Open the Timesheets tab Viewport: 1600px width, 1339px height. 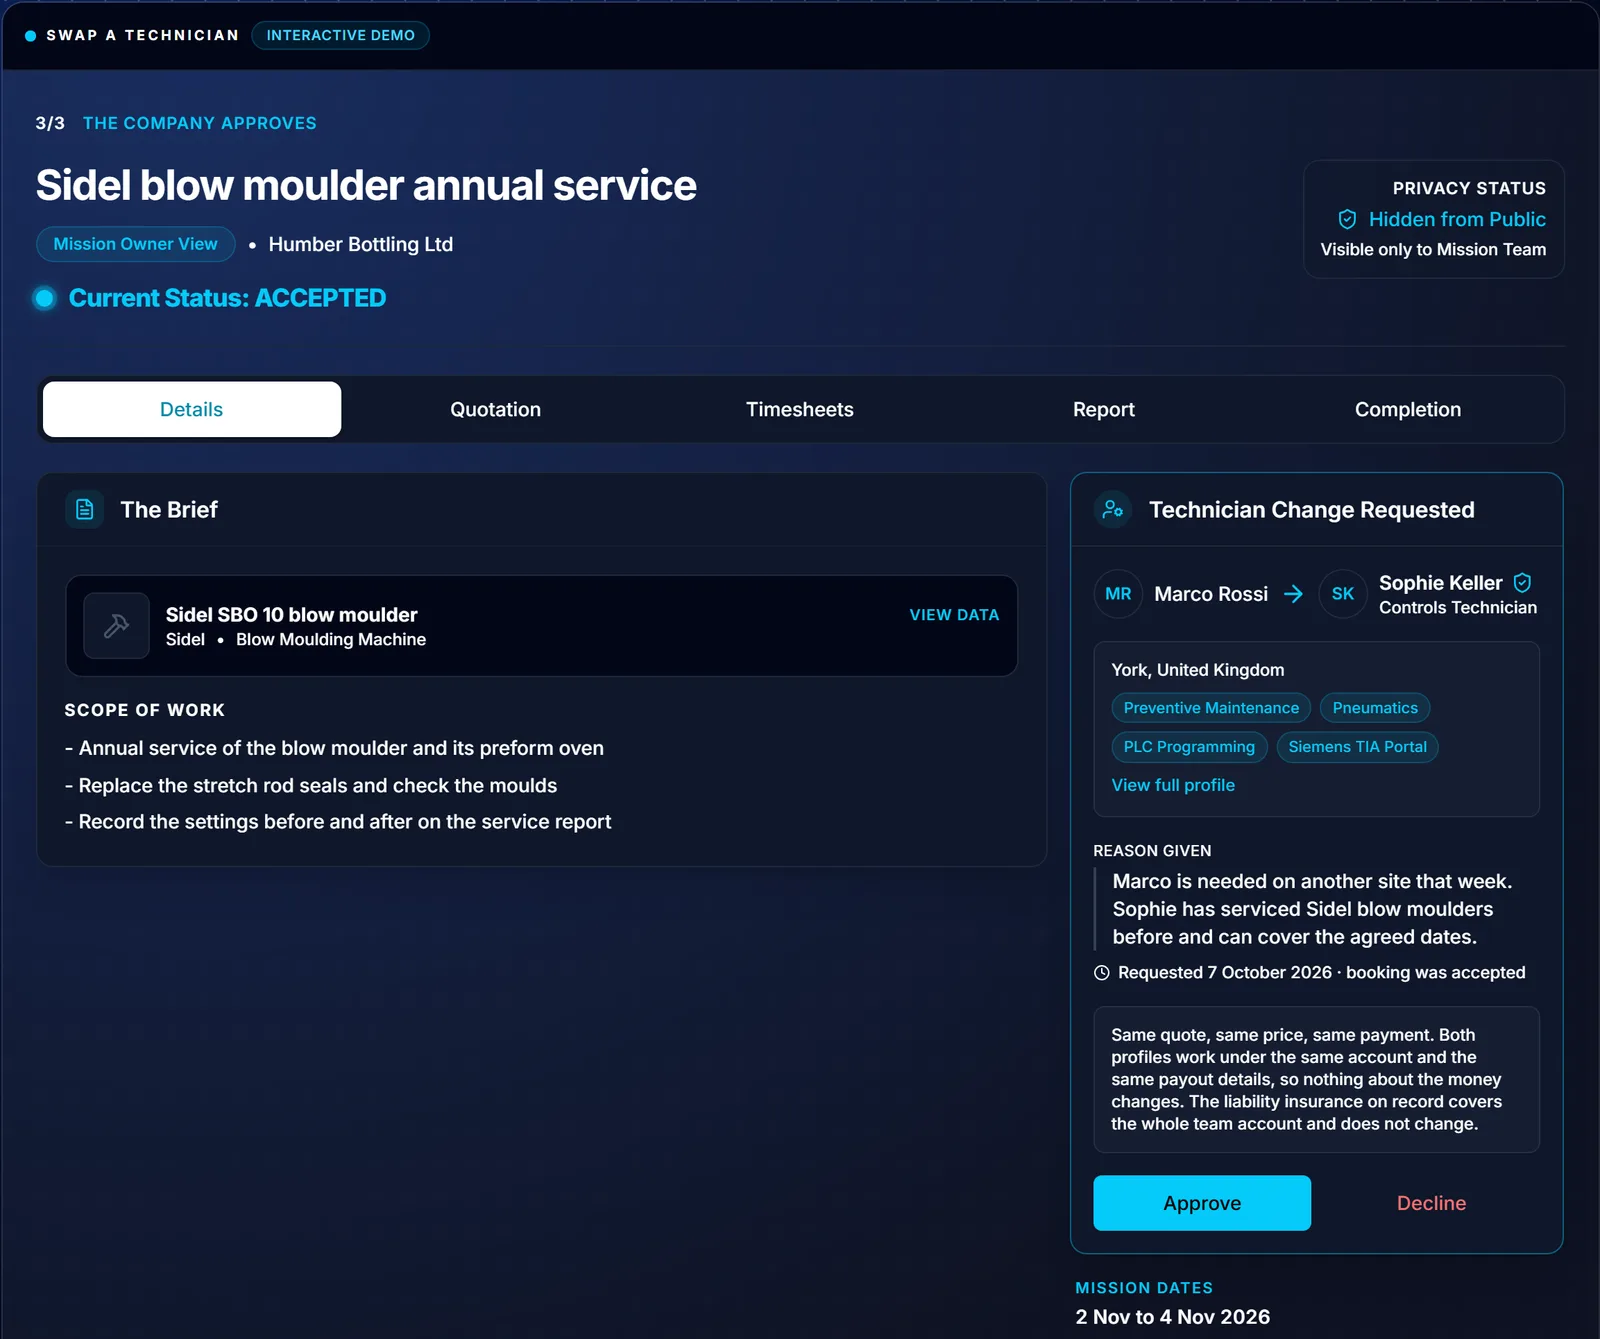click(800, 409)
